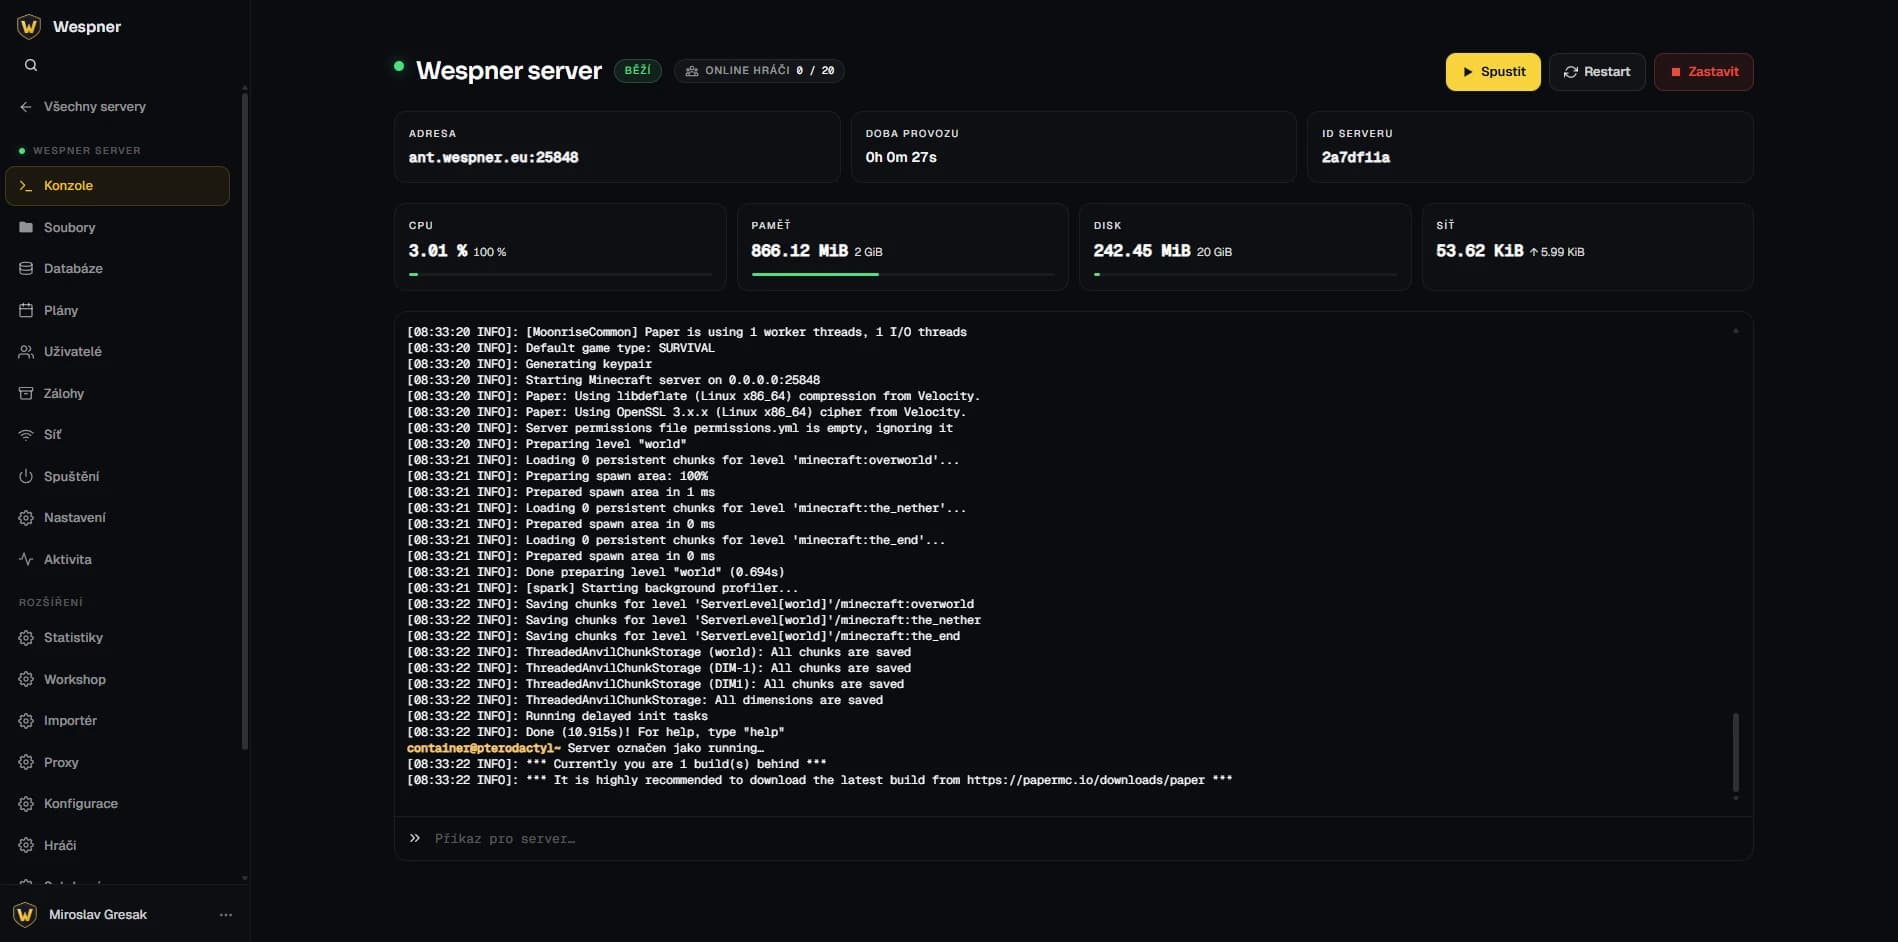The height and width of the screenshot is (942, 1898).
Task: Click the BĚŽÍ running status badge
Action: [x=637, y=71]
